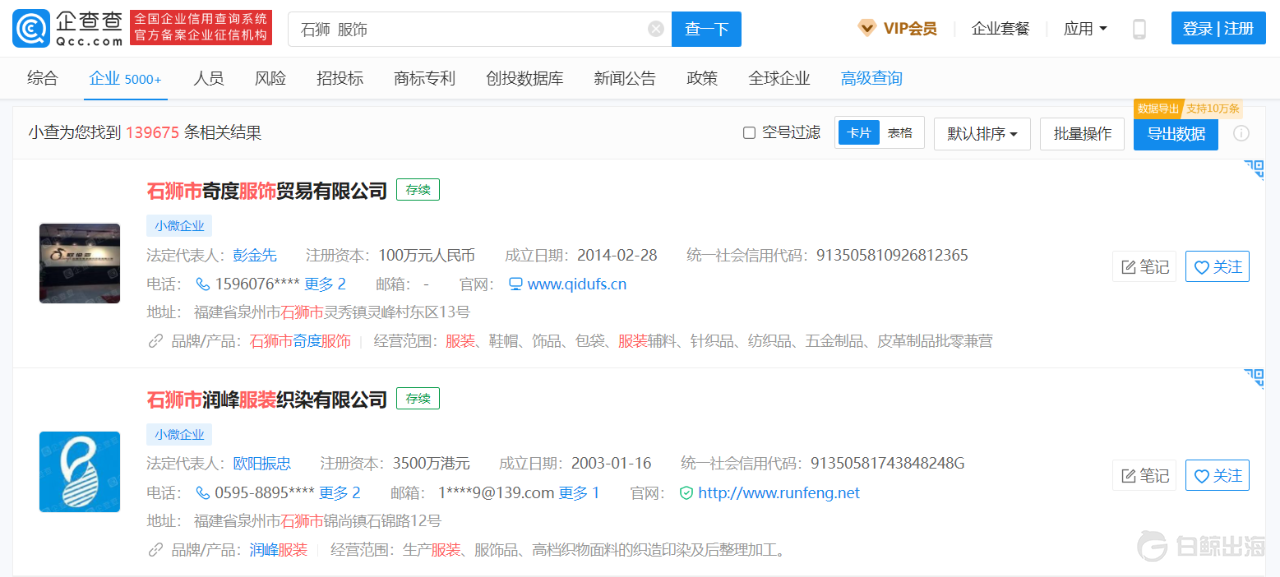Click the QR code corner of 奇度服饰 card
Viewport: 1280px width, 577px height.
(1254, 170)
